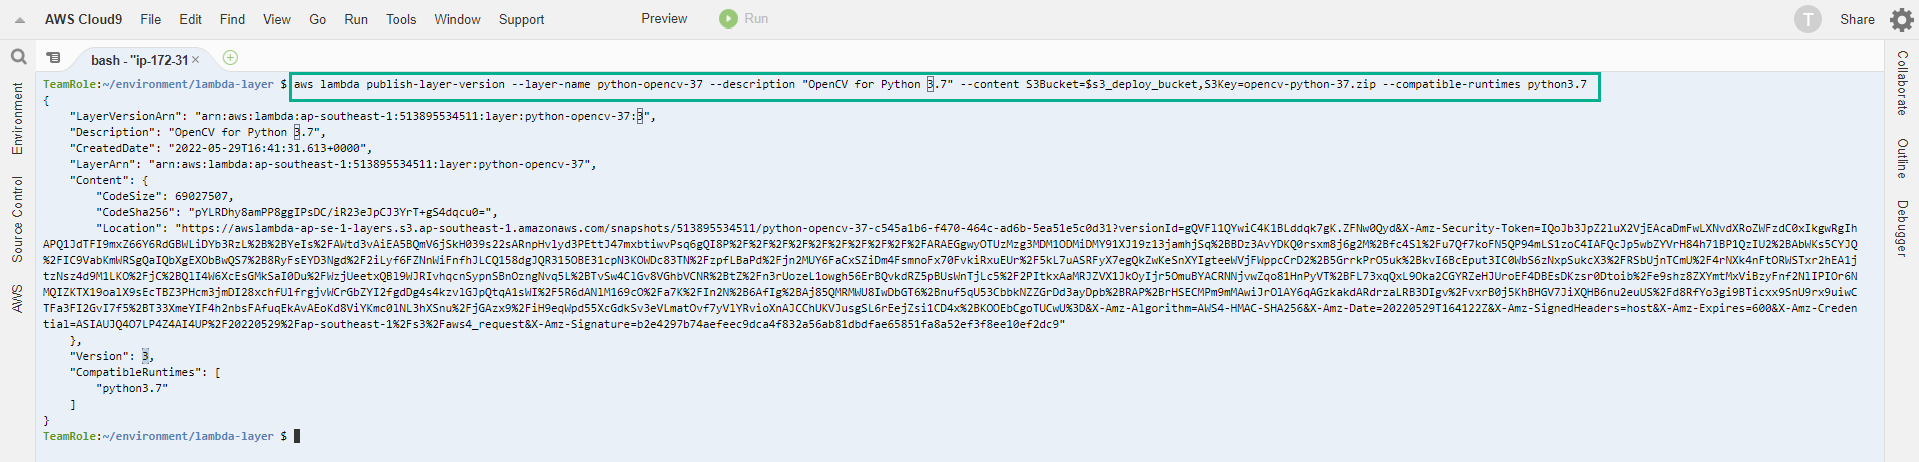Select the bash terminal tab

click(x=140, y=60)
